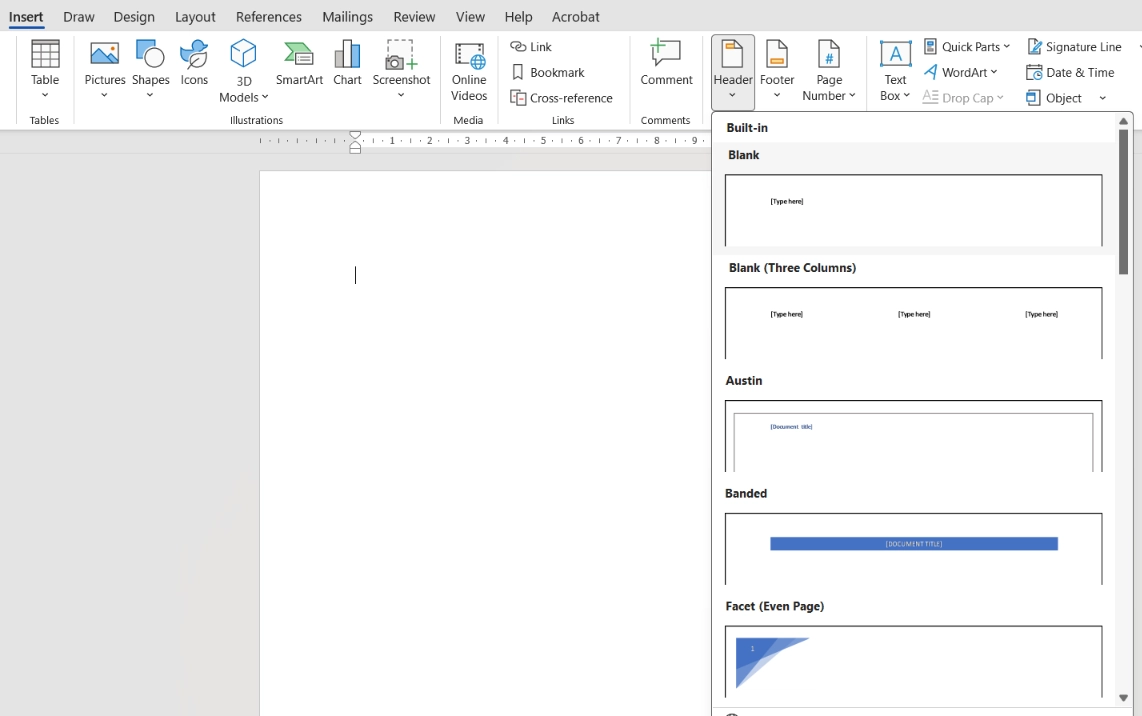Open the 3D Models option
The height and width of the screenshot is (716, 1142).
(243, 71)
